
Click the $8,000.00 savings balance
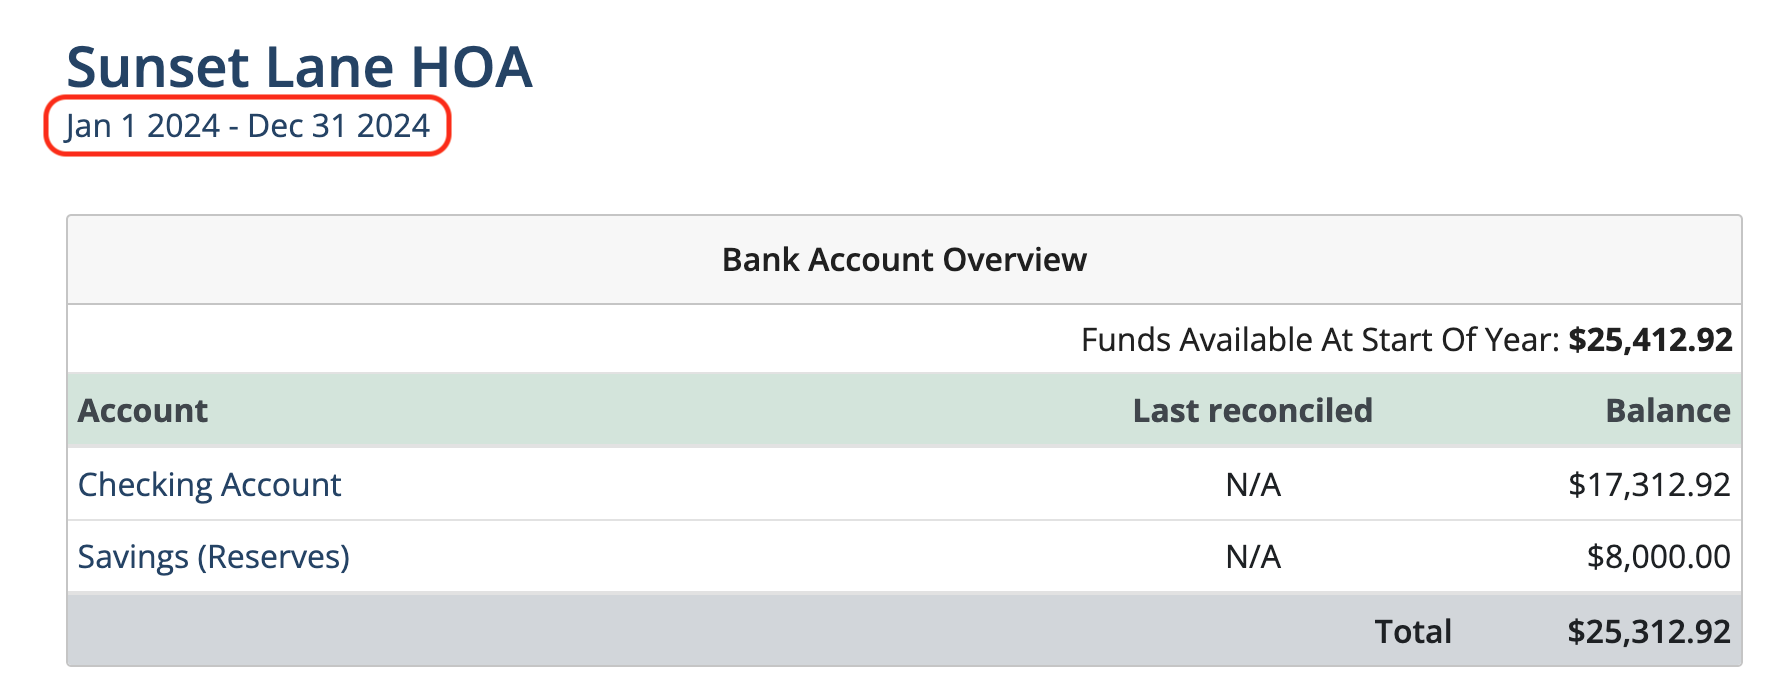1658,557
